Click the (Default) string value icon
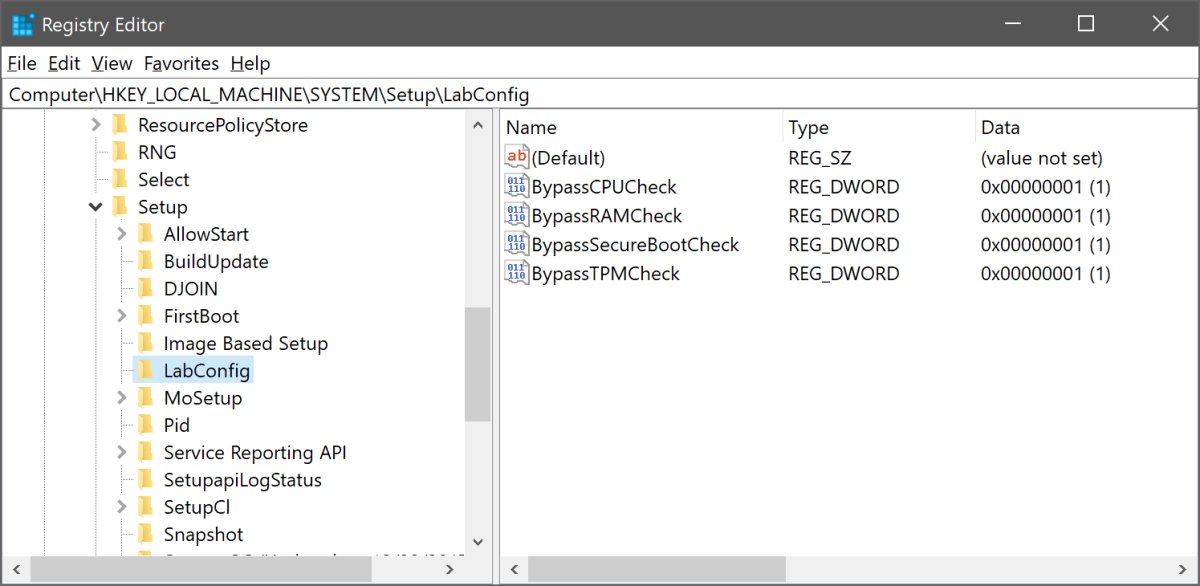This screenshot has width=1200, height=586. click(517, 158)
